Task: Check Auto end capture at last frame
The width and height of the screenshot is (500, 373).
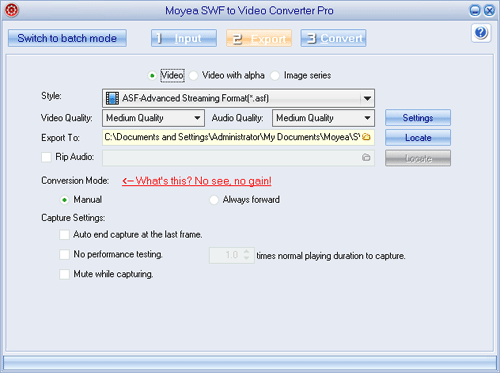Action: 64,235
